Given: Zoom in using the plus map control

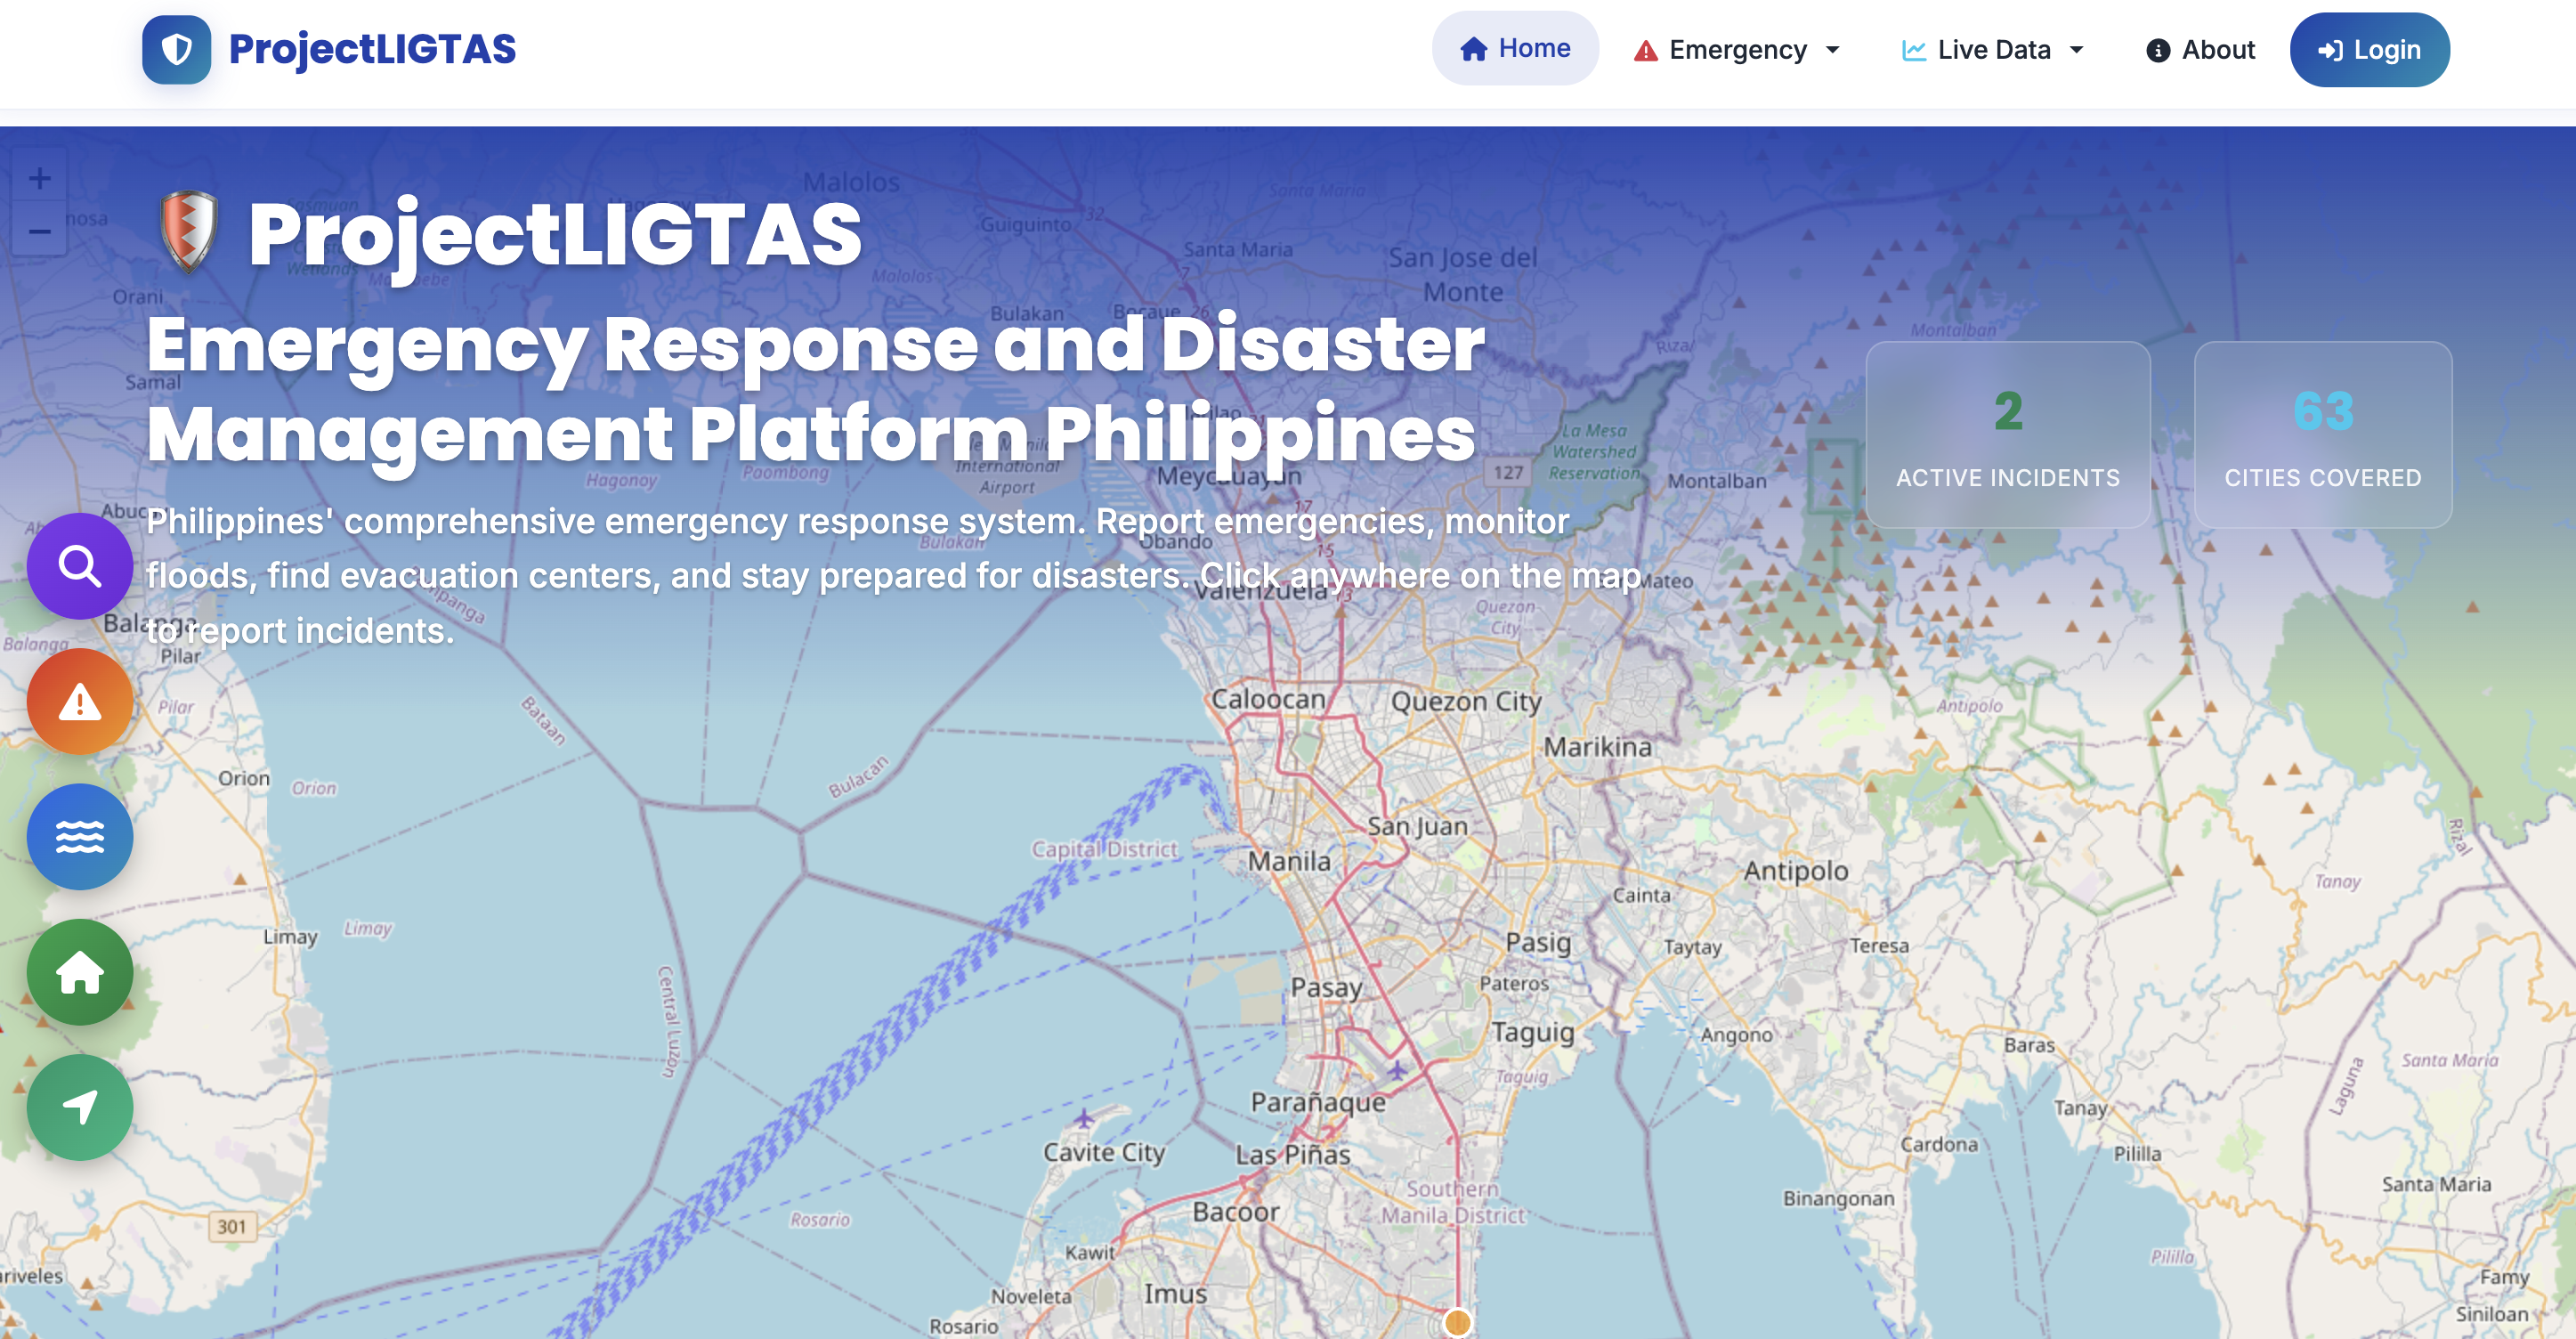Looking at the screenshot, I should pos(39,177).
